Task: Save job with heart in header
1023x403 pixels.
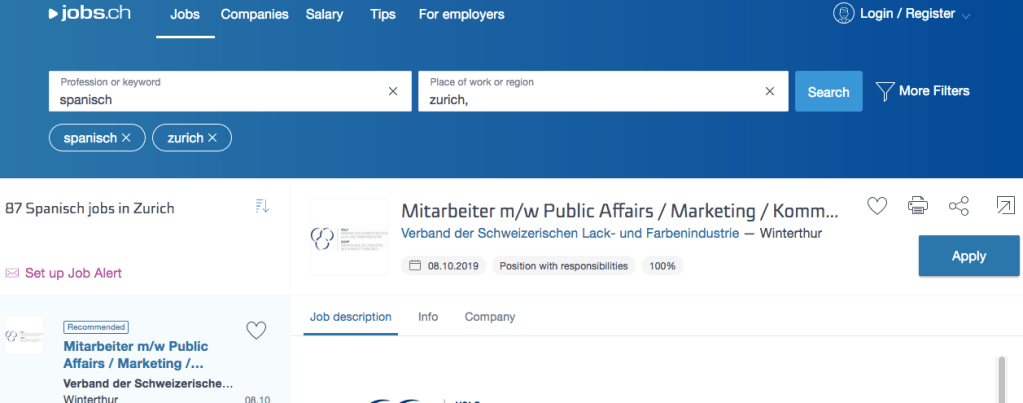Action: (876, 206)
